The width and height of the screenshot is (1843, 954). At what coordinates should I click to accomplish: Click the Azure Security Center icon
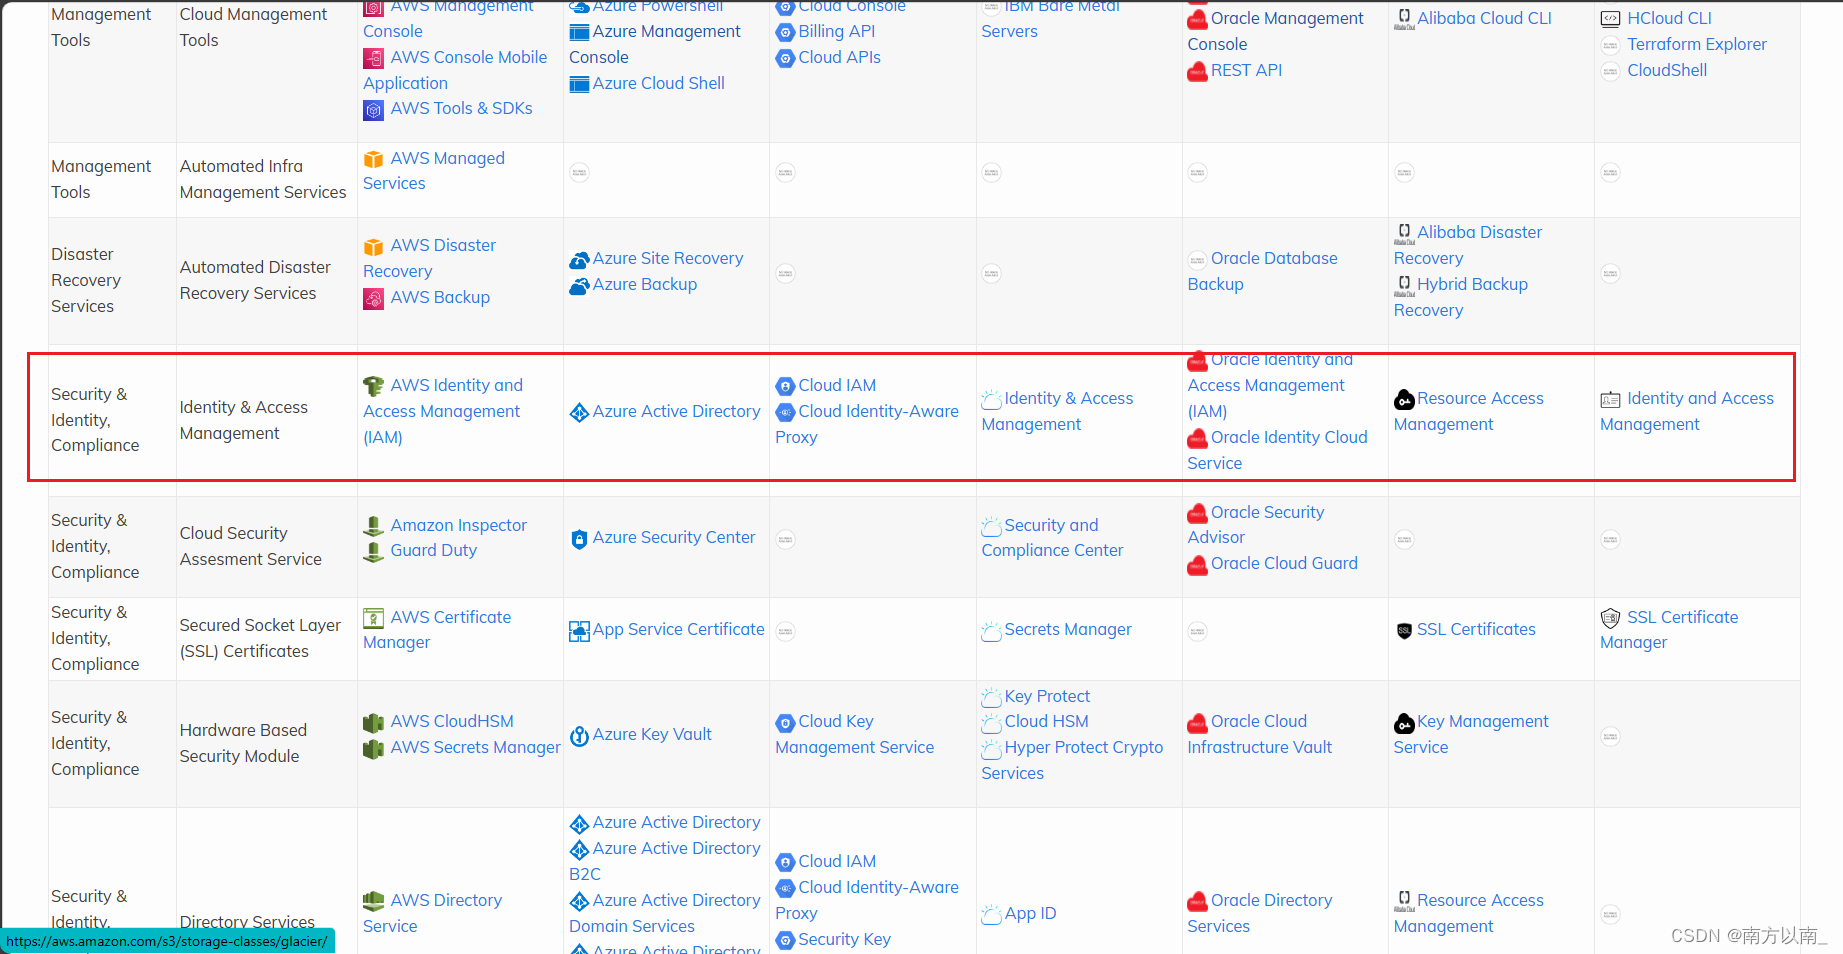pos(579,539)
